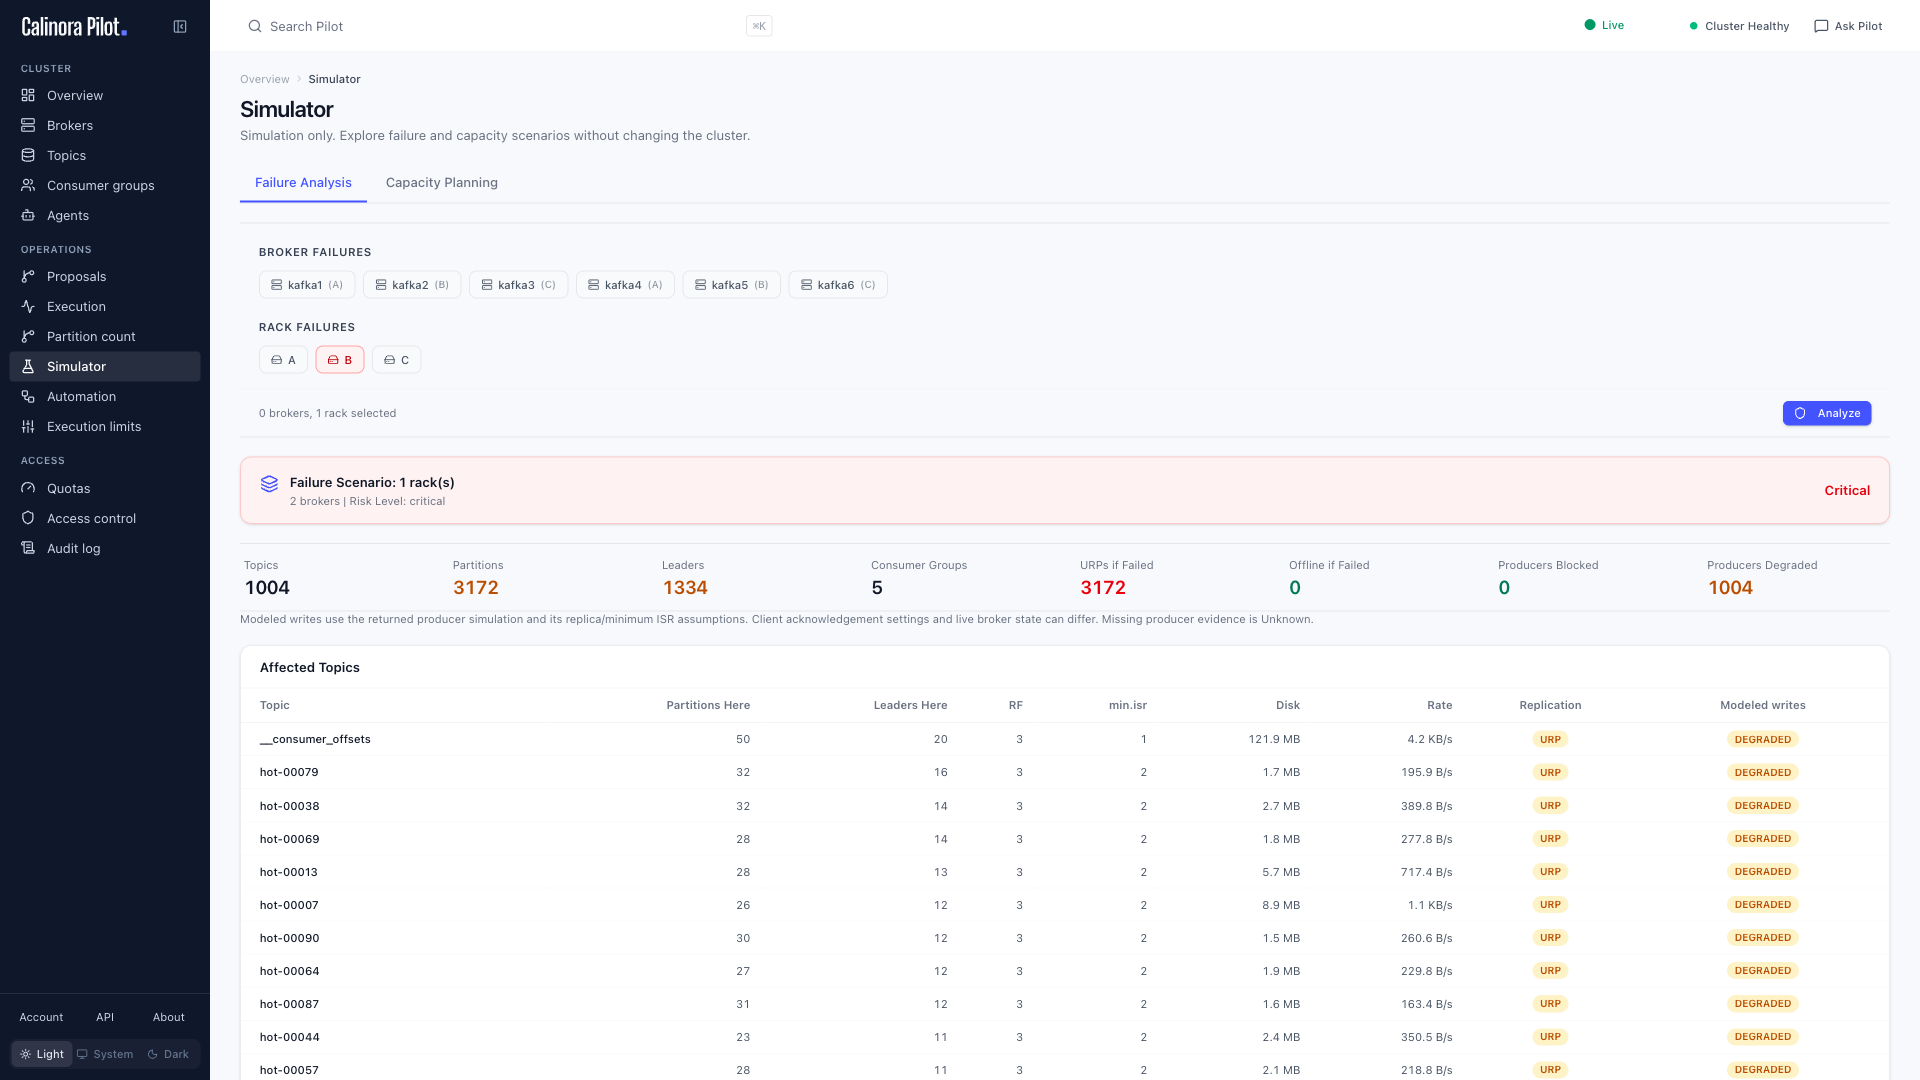
Task: Open the Automation page
Action: pyautogui.click(x=105, y=396)
